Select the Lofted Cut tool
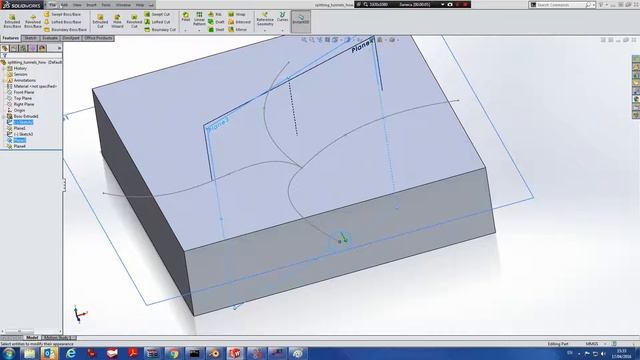 pos(157,22)
